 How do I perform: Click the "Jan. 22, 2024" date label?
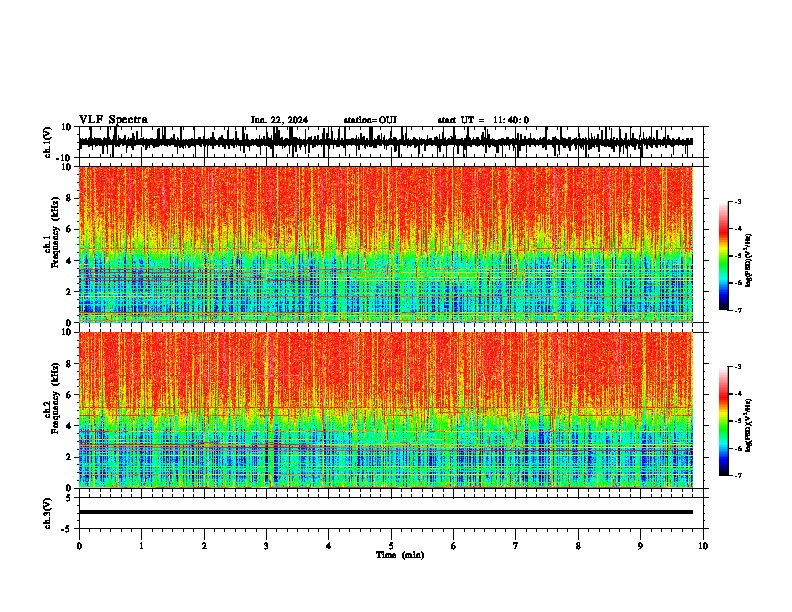279,120
